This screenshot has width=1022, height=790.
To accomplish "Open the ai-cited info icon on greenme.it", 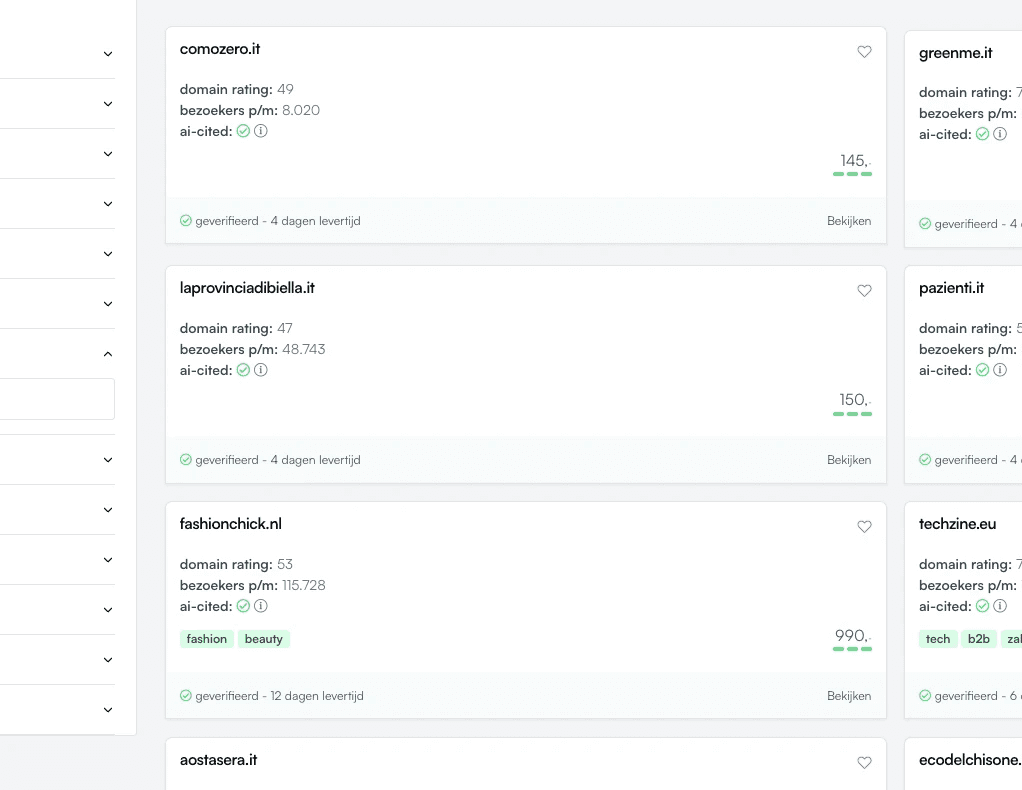I will (x=999, y=133).
